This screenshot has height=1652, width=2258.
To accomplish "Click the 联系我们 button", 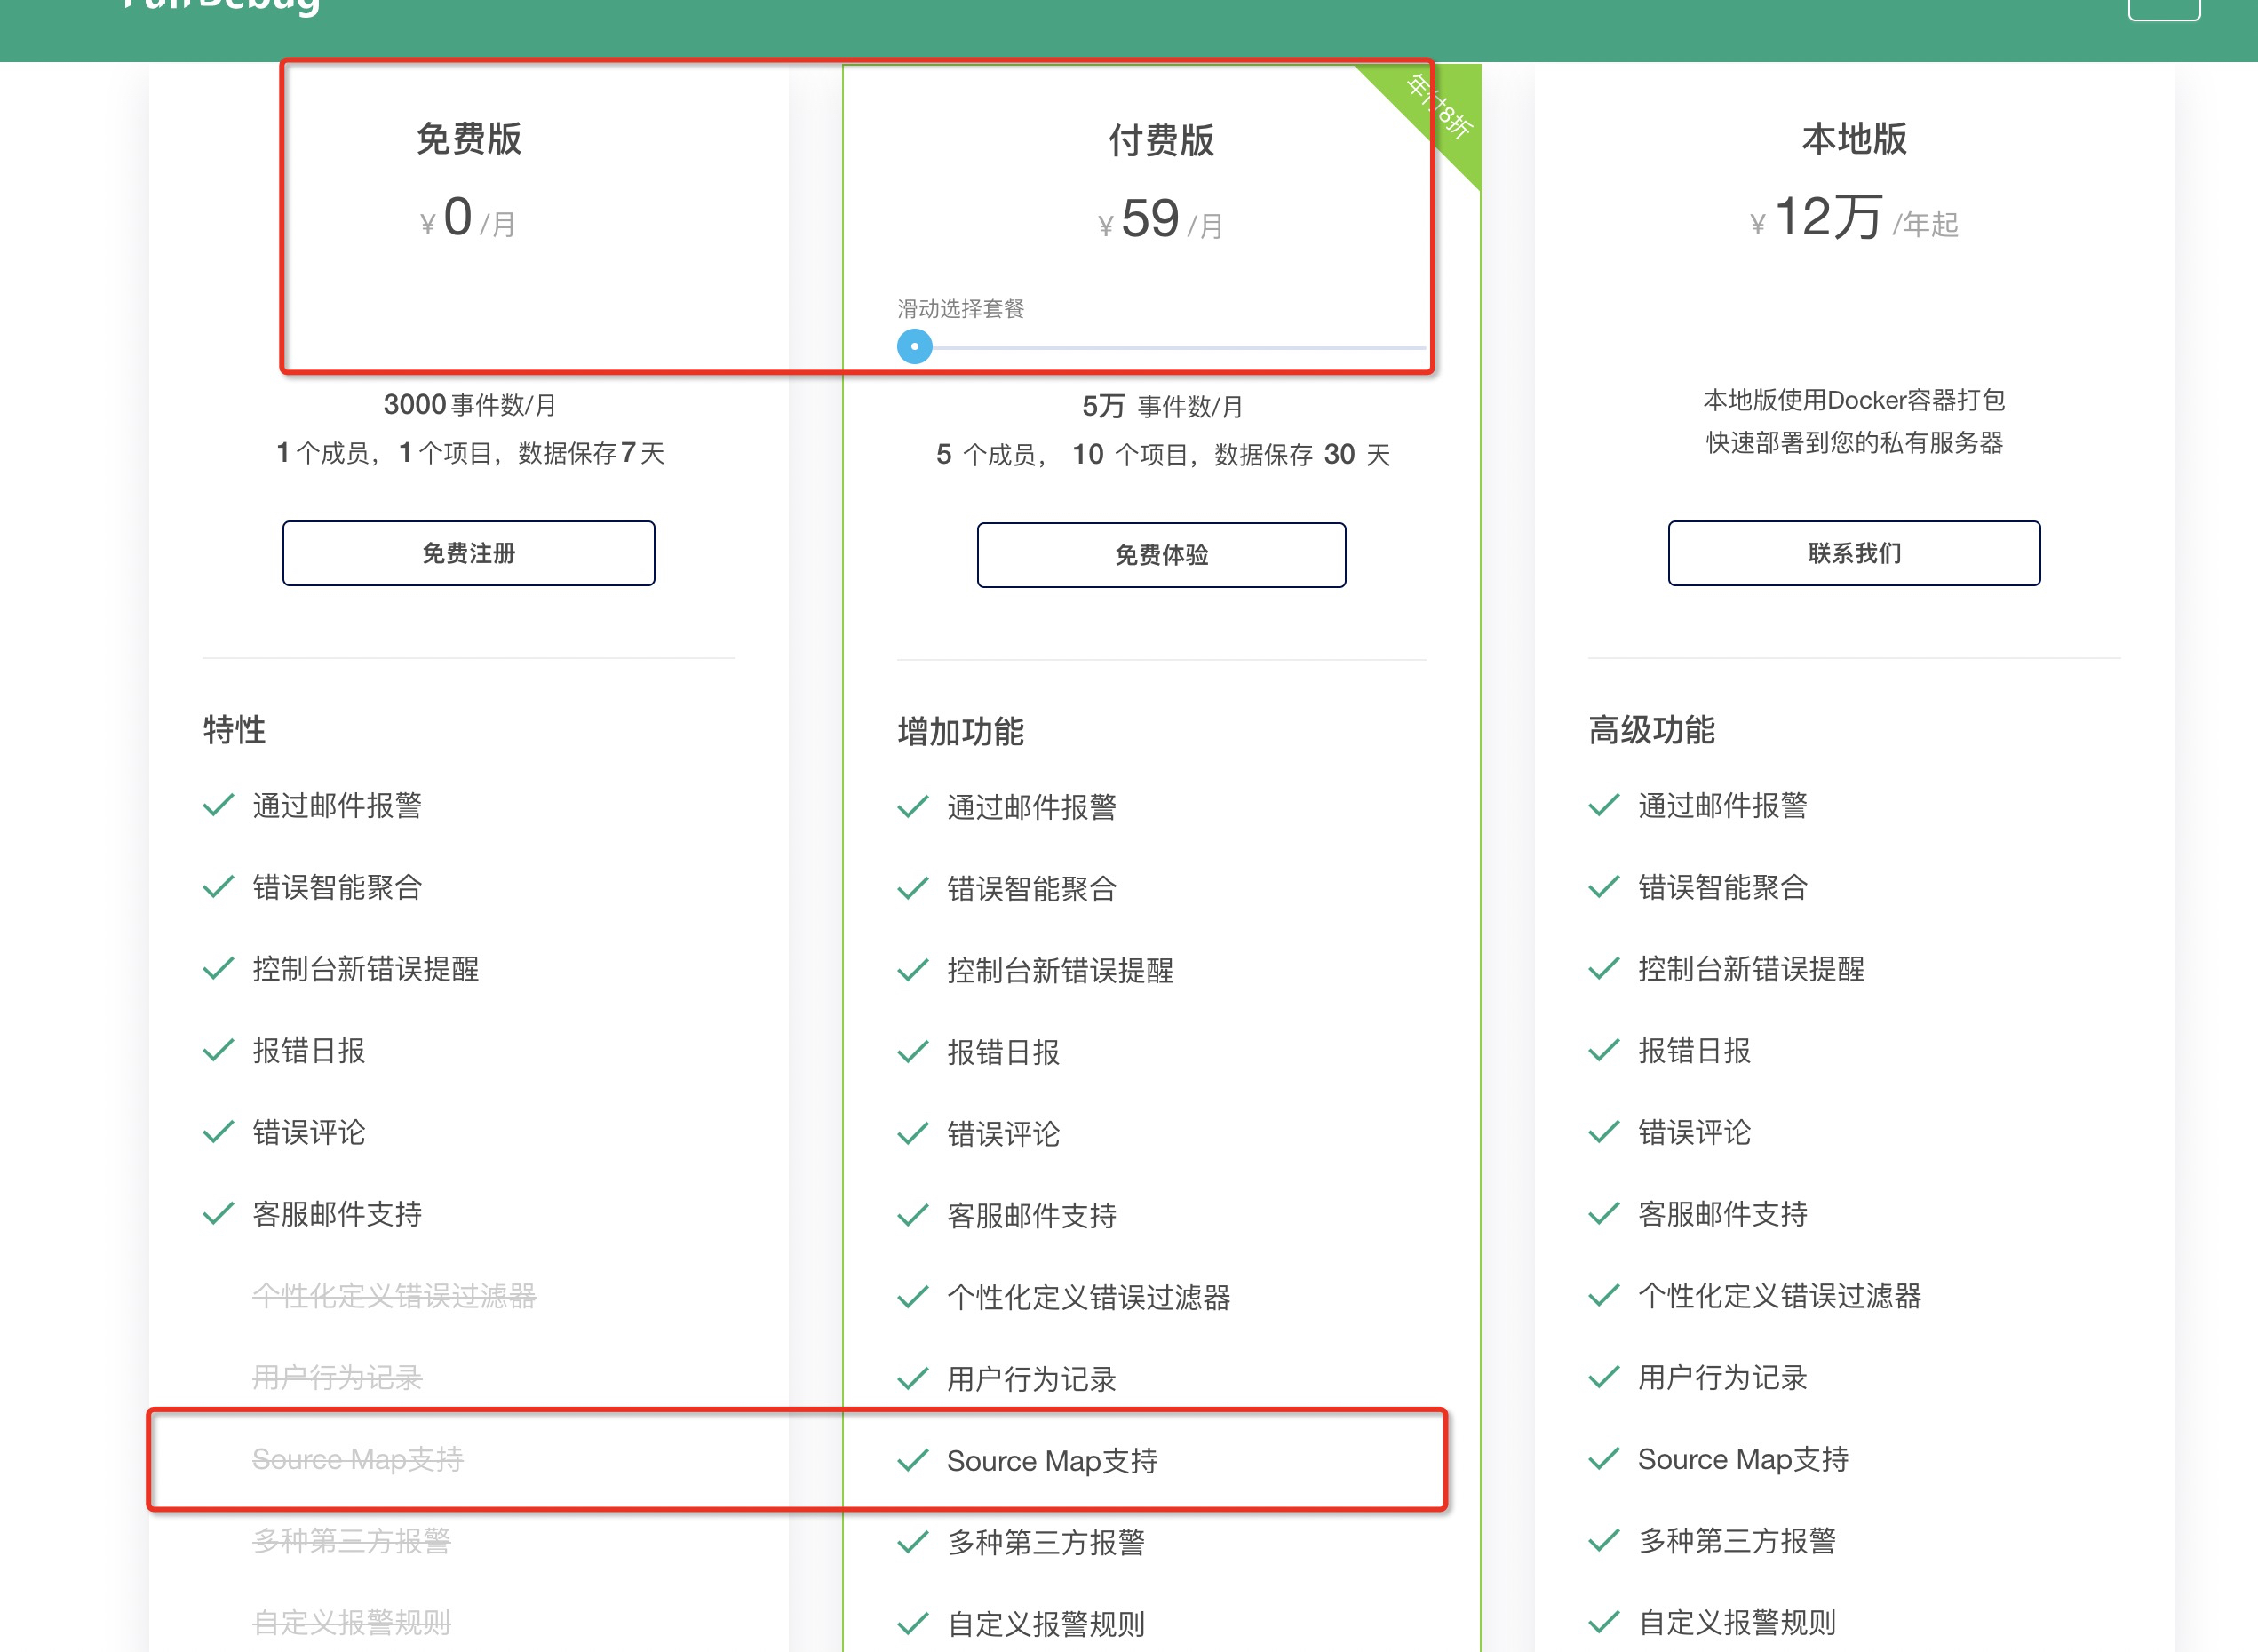I will pyautogui.click(x=1853, y=553).
